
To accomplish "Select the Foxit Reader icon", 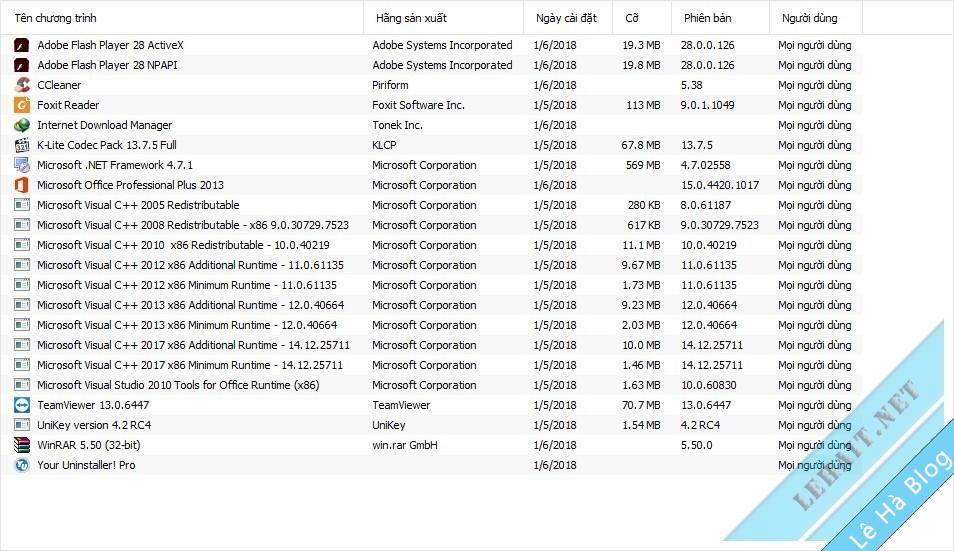I will 22,105.
